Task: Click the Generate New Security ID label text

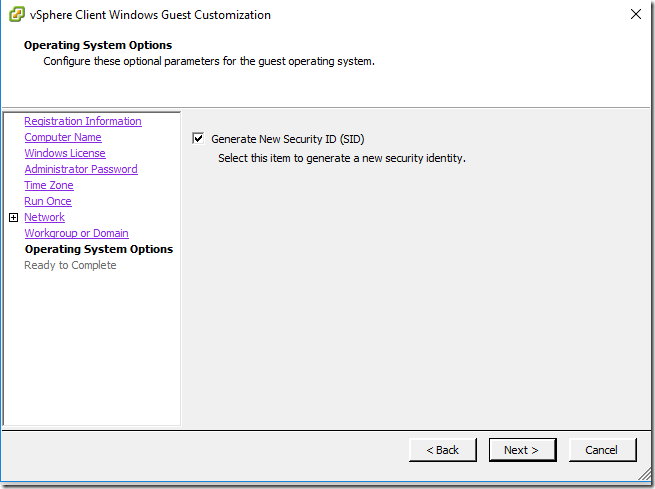Action: coord(287,139)
